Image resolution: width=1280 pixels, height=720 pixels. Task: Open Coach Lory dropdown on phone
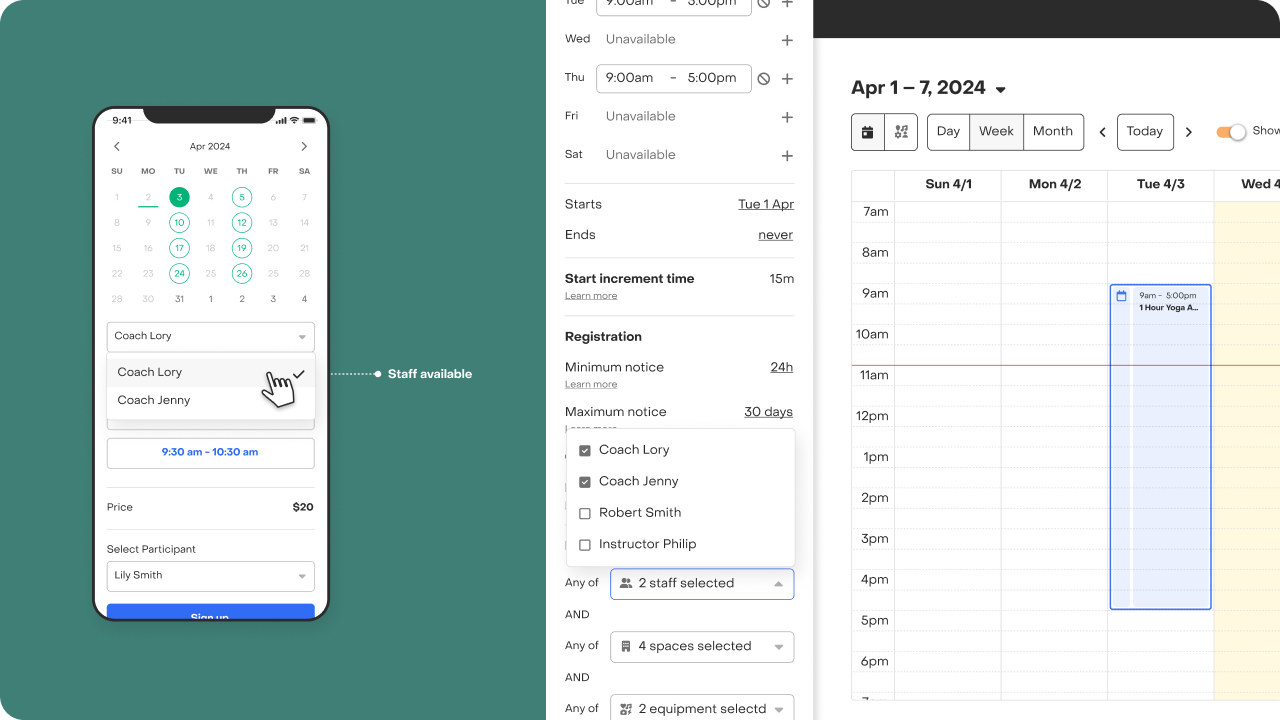211,337
